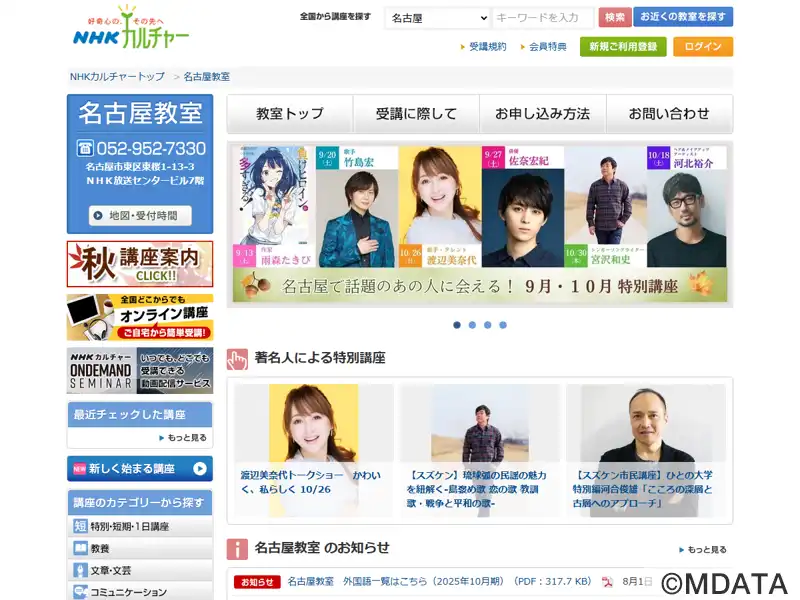Click the keyword search input field
The height and width of the screenshot is (600, 800).
pos(543,18)
